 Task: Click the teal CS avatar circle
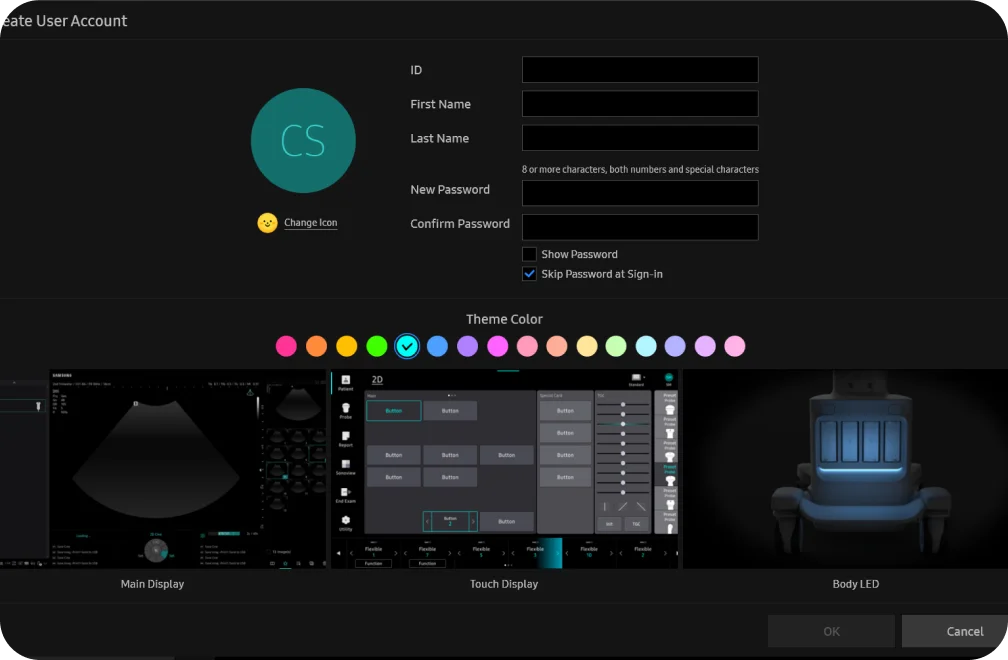coord(303,141)
